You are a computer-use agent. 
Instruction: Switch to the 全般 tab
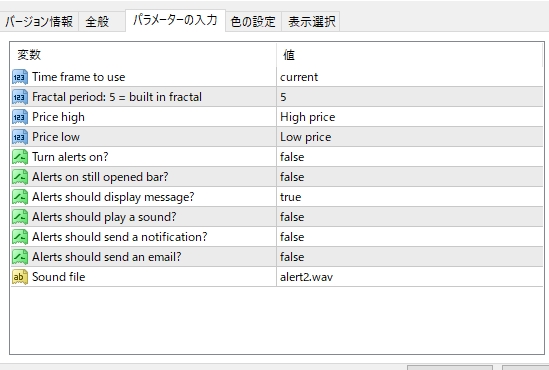pyautogui.click(x=102, y=22)
